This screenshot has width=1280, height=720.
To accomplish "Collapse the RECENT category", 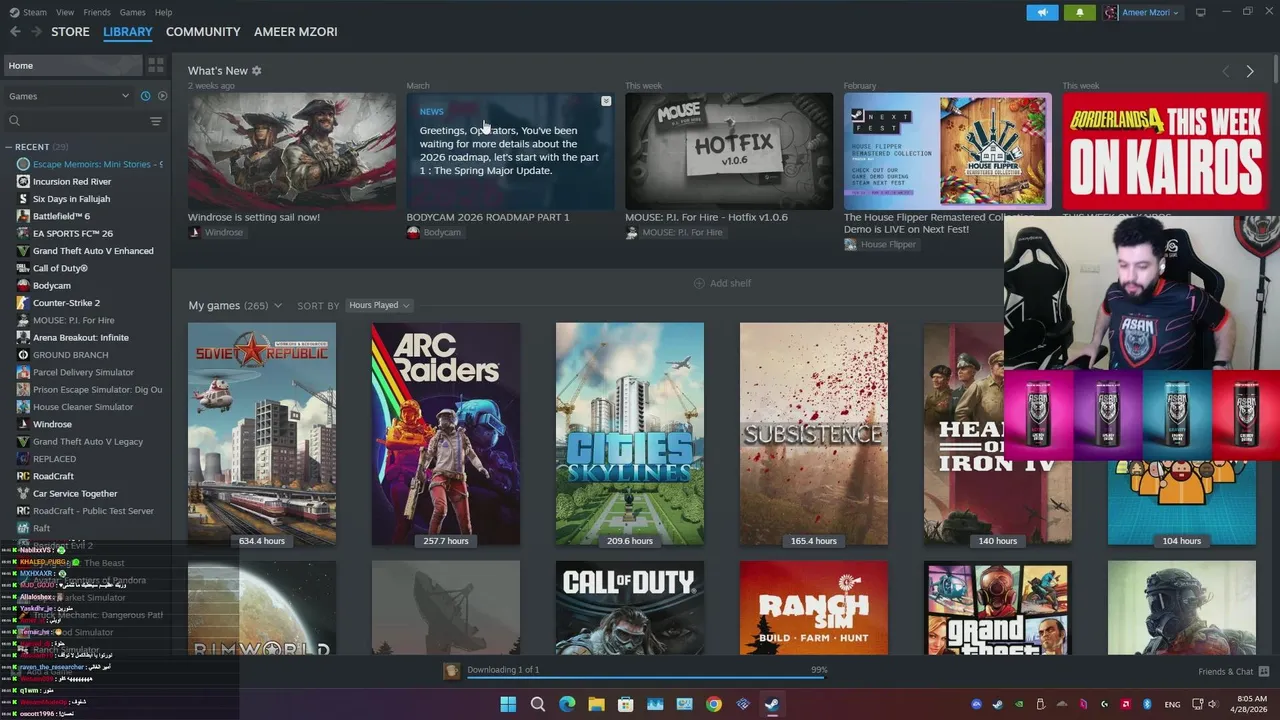I will pyautogui.click(x=11, y=147).
